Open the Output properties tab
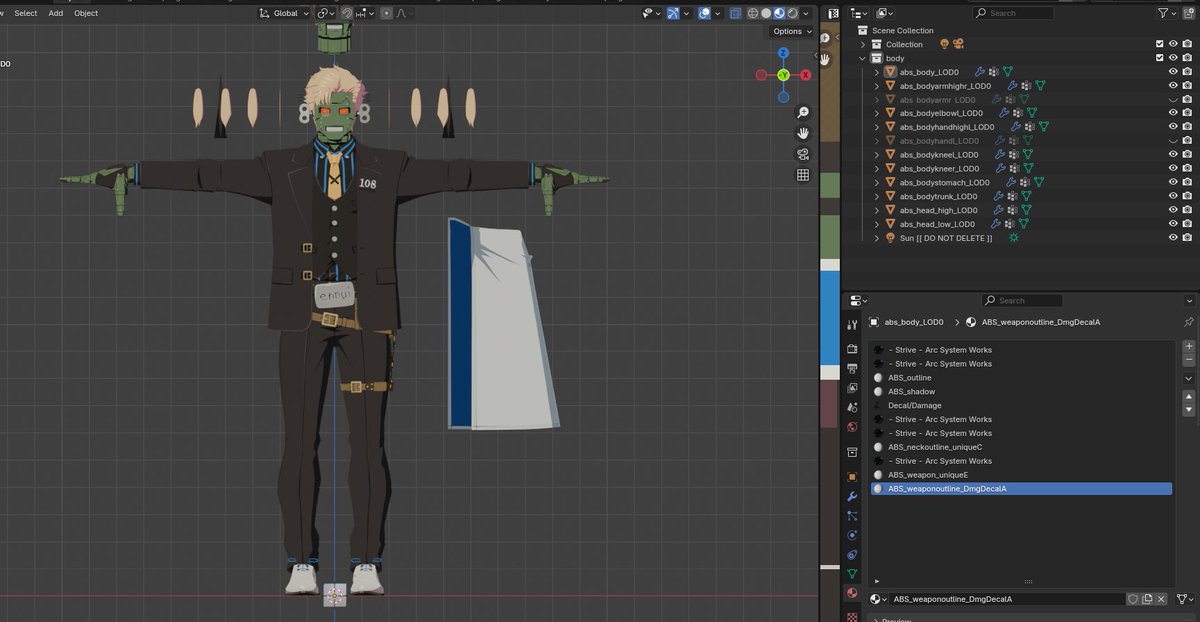 [852, 368]
